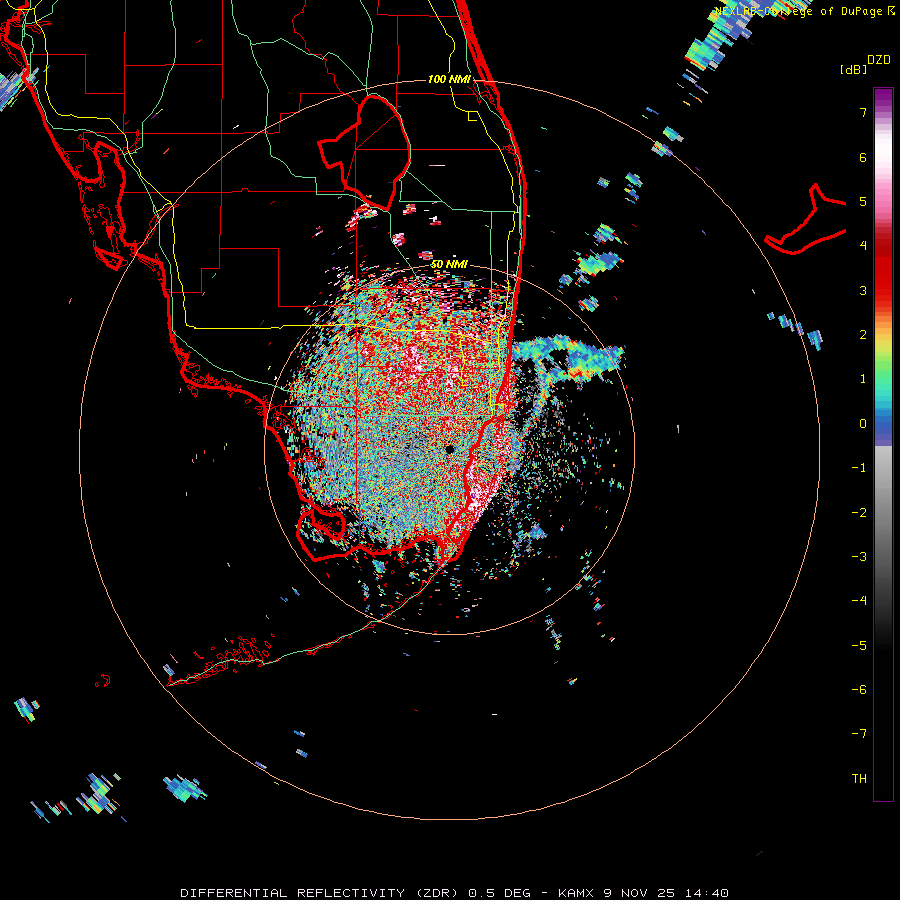Screen dimensions: 900x900
Task: Click legend tick label "0"
Action: point(863,424)
